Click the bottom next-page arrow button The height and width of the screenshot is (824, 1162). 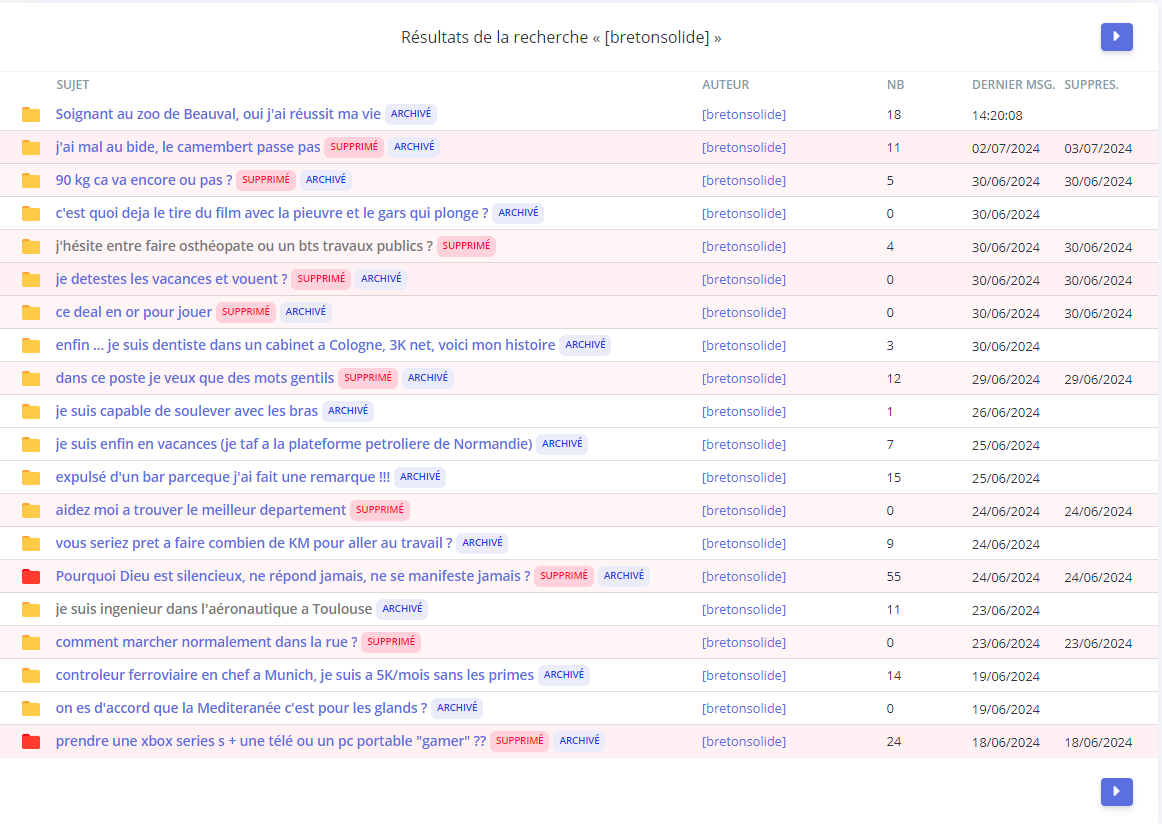1116,791
